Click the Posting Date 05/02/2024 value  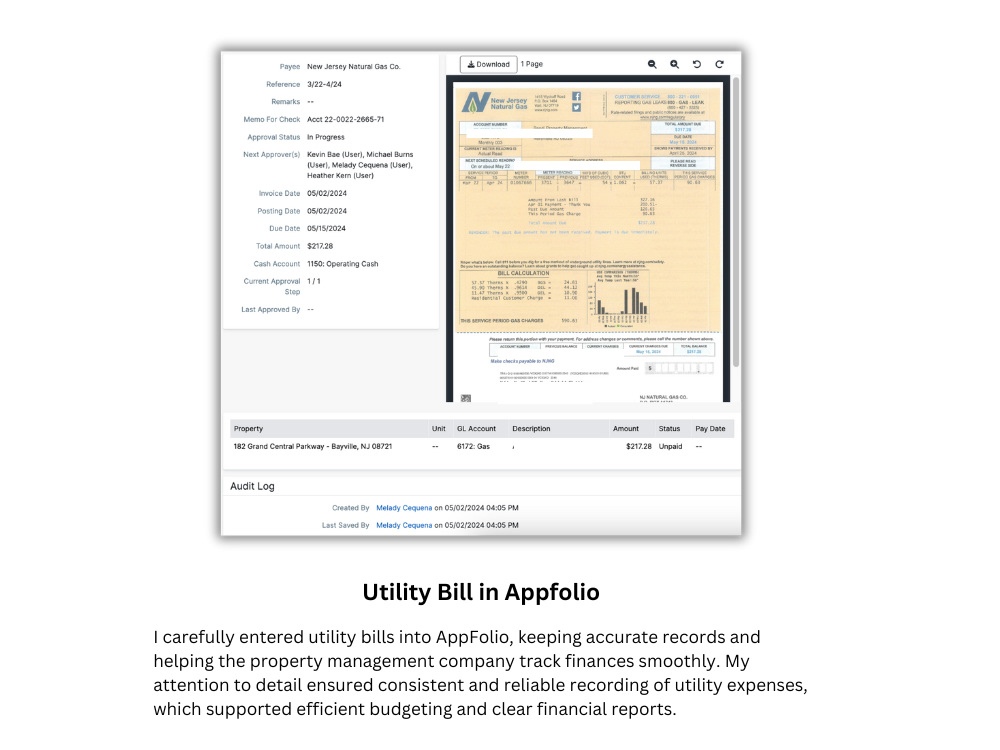(x=327, y=211)
